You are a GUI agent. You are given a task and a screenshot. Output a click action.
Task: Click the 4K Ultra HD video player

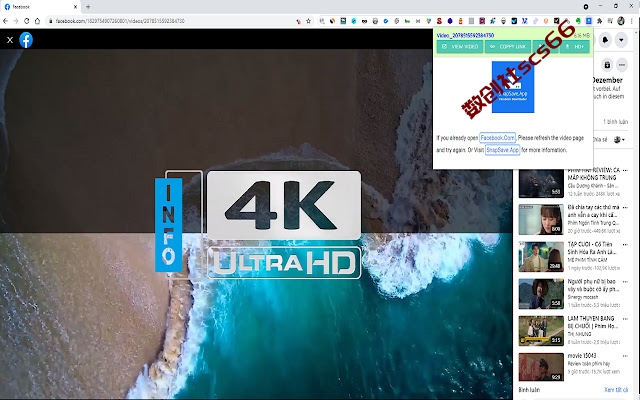tap(256, 224)
